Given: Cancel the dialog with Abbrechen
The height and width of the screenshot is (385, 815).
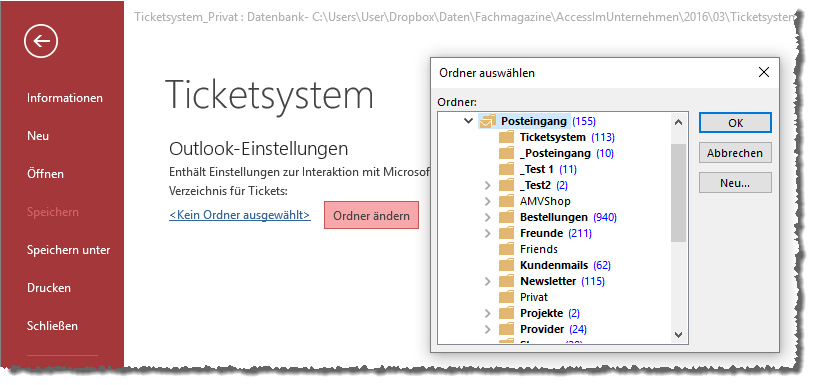Looking at the screenshot, I should tap(735, 153).
